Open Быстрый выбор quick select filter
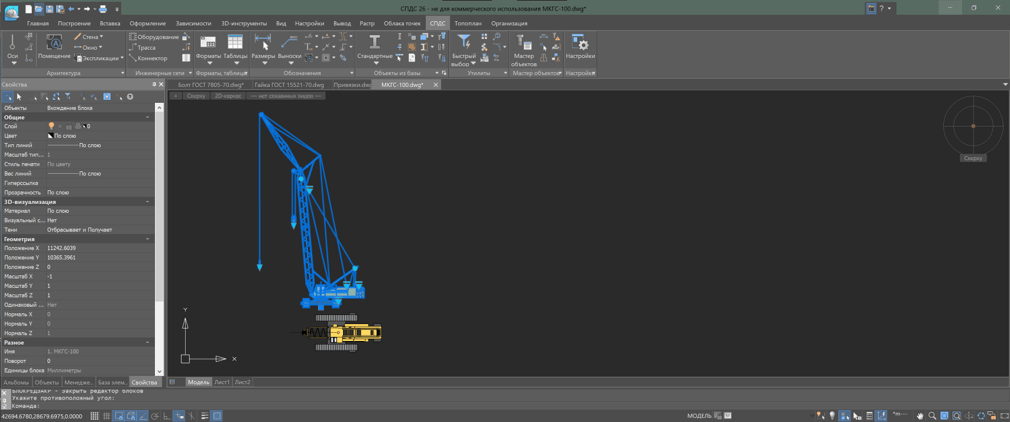1010x422 pixels. coord(463,50)
